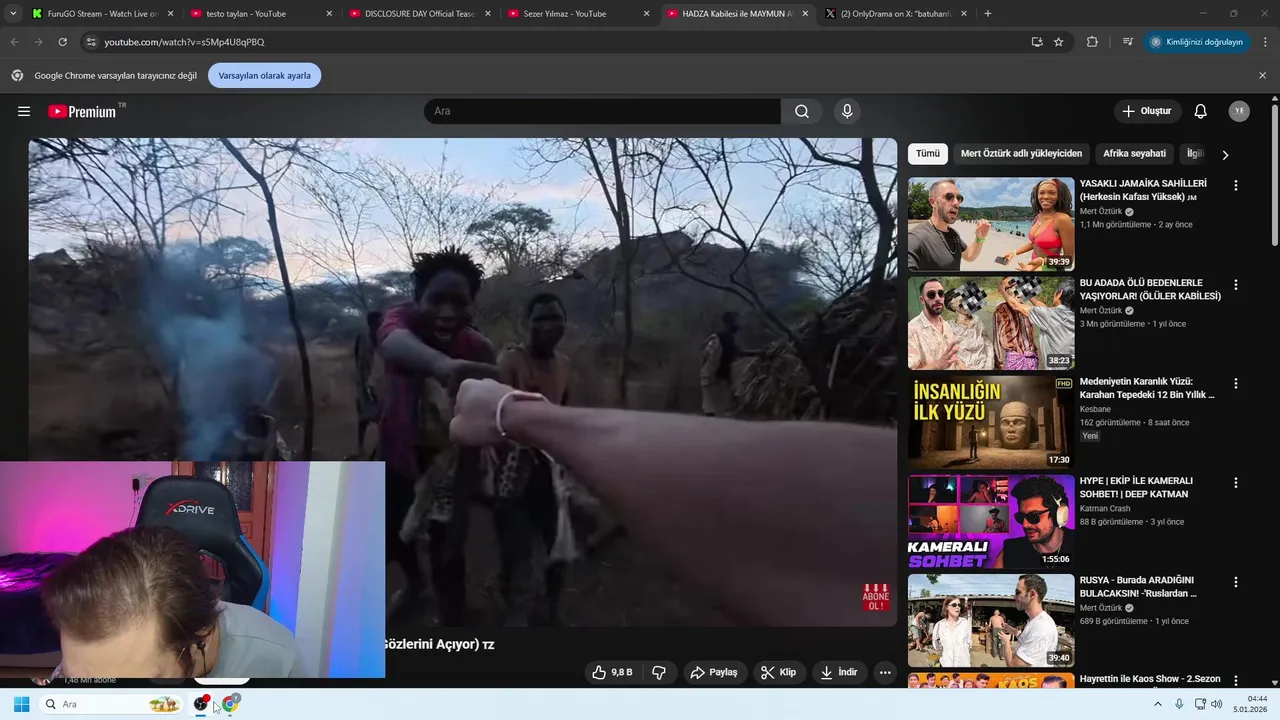Open Windows Start menu

(21, 704)
